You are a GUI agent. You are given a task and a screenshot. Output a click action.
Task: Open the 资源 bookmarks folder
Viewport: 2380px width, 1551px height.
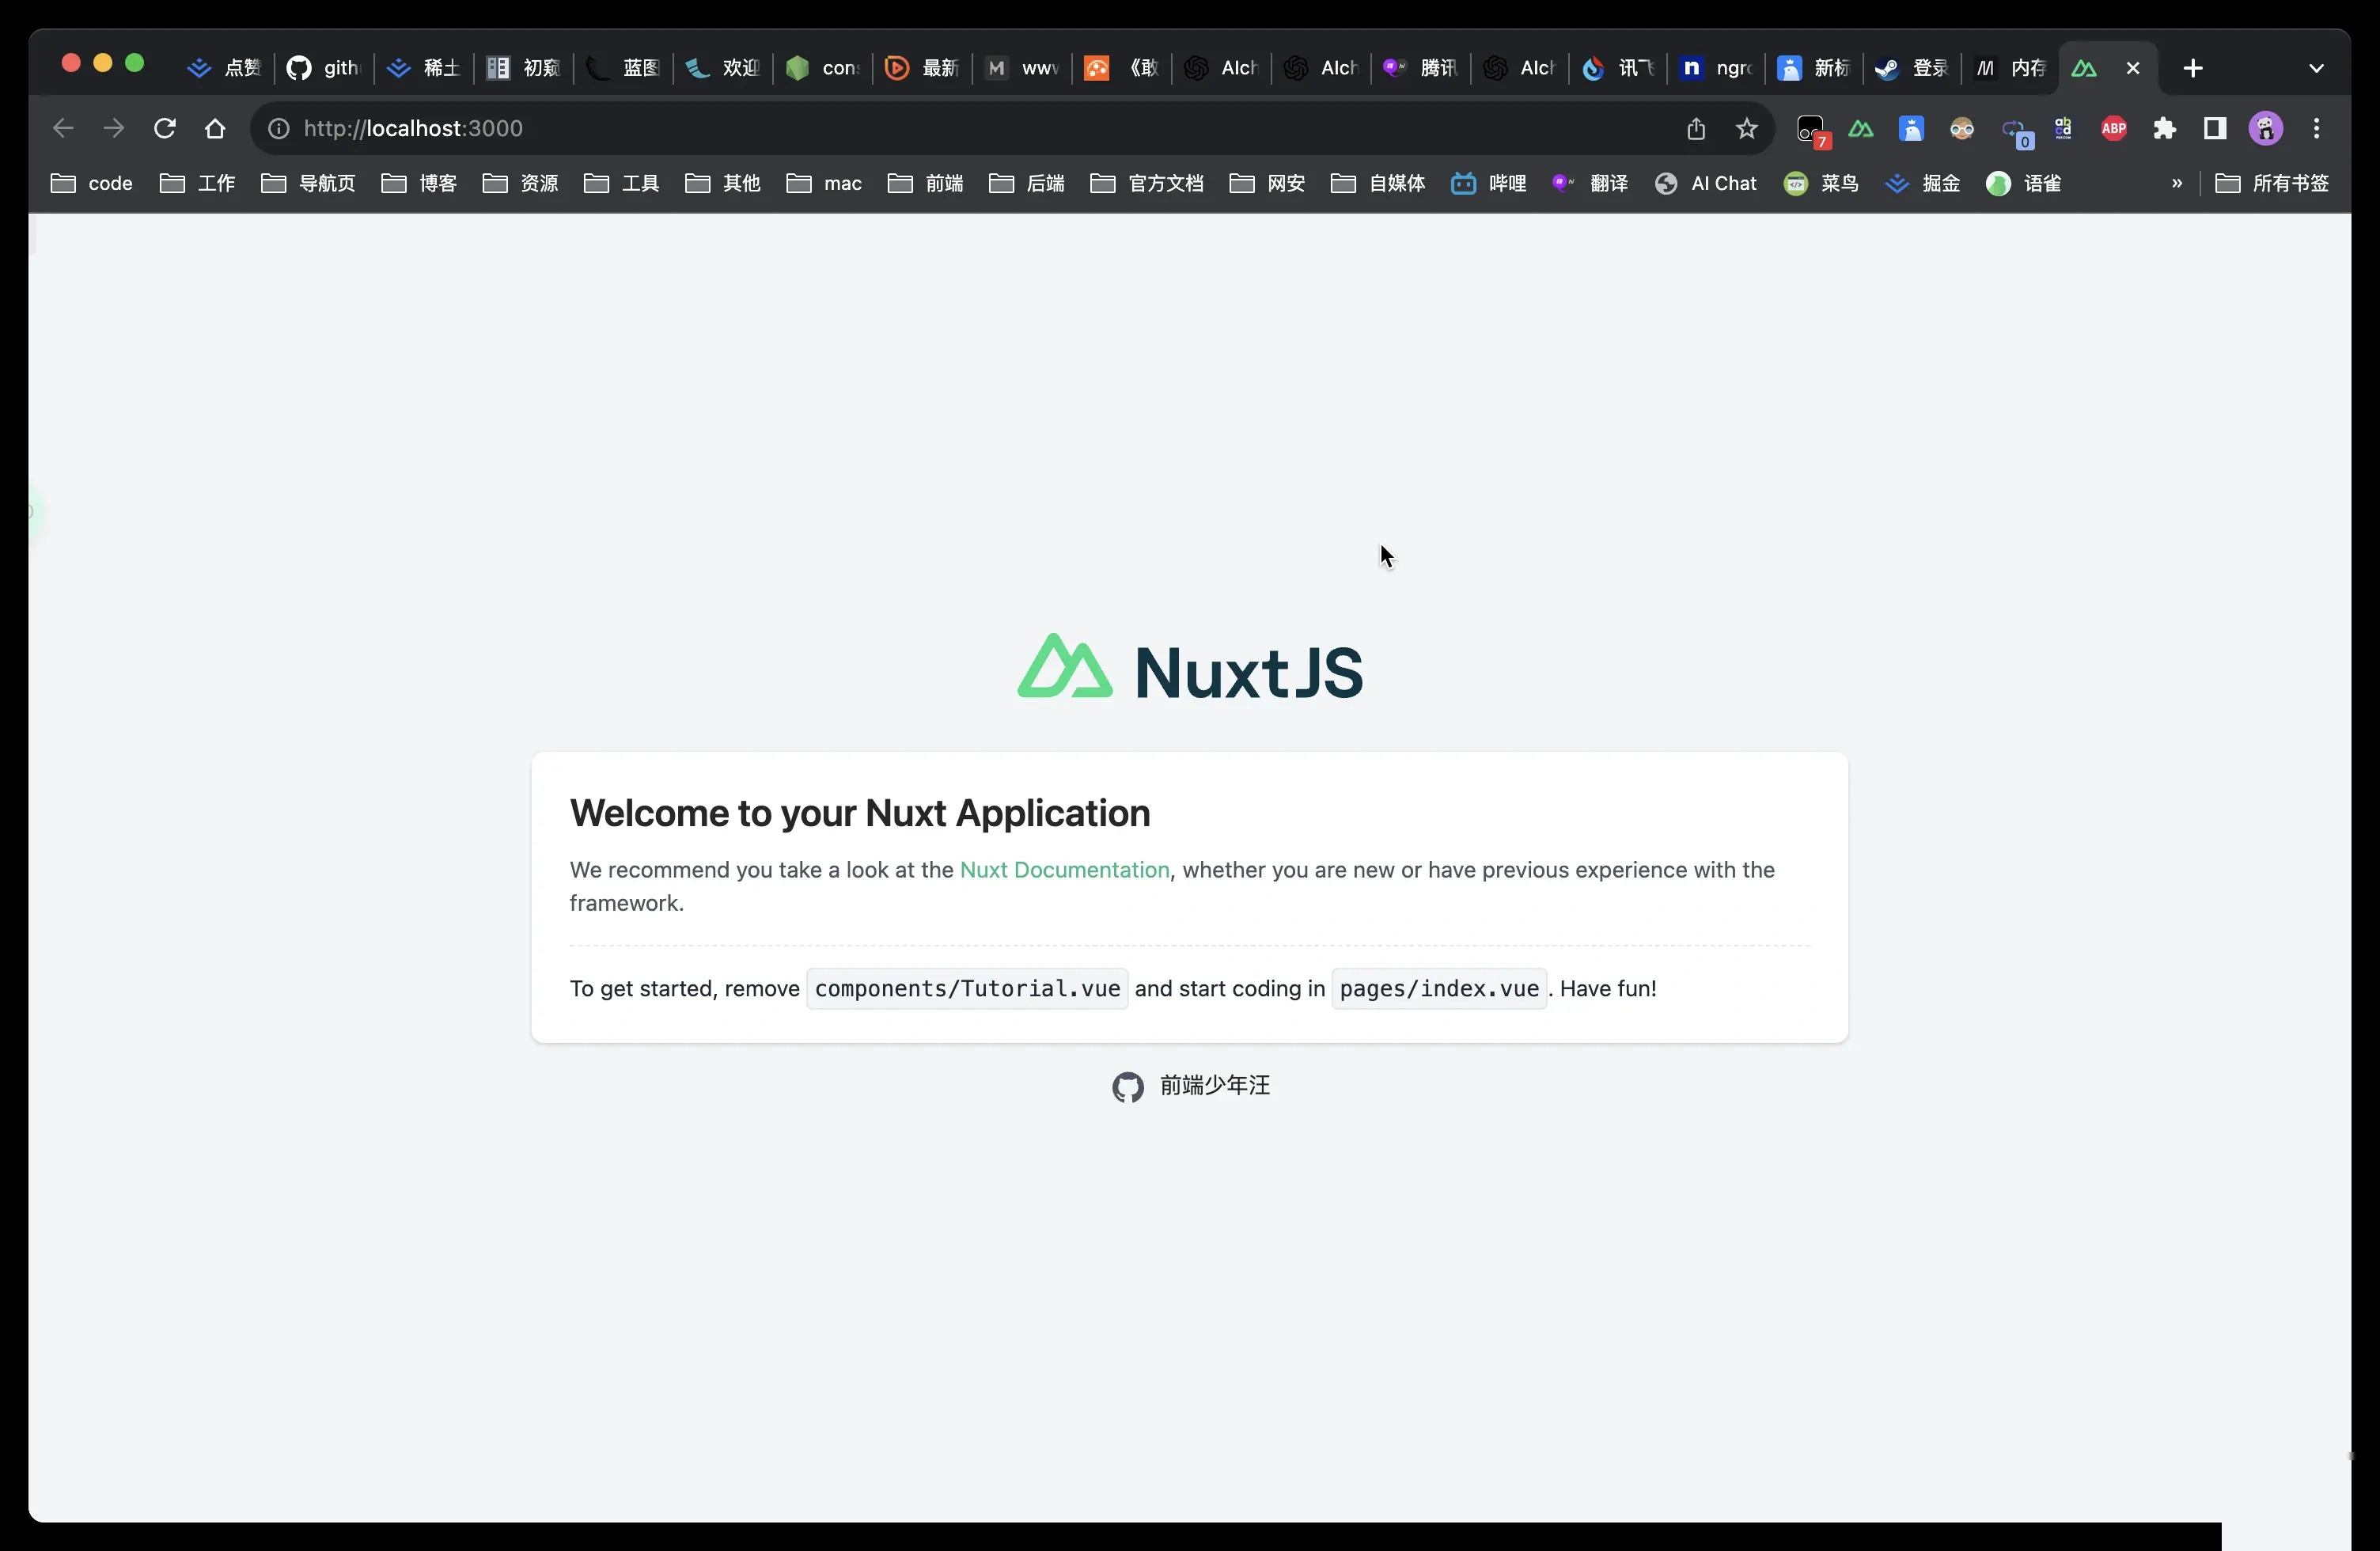point(520,183)
